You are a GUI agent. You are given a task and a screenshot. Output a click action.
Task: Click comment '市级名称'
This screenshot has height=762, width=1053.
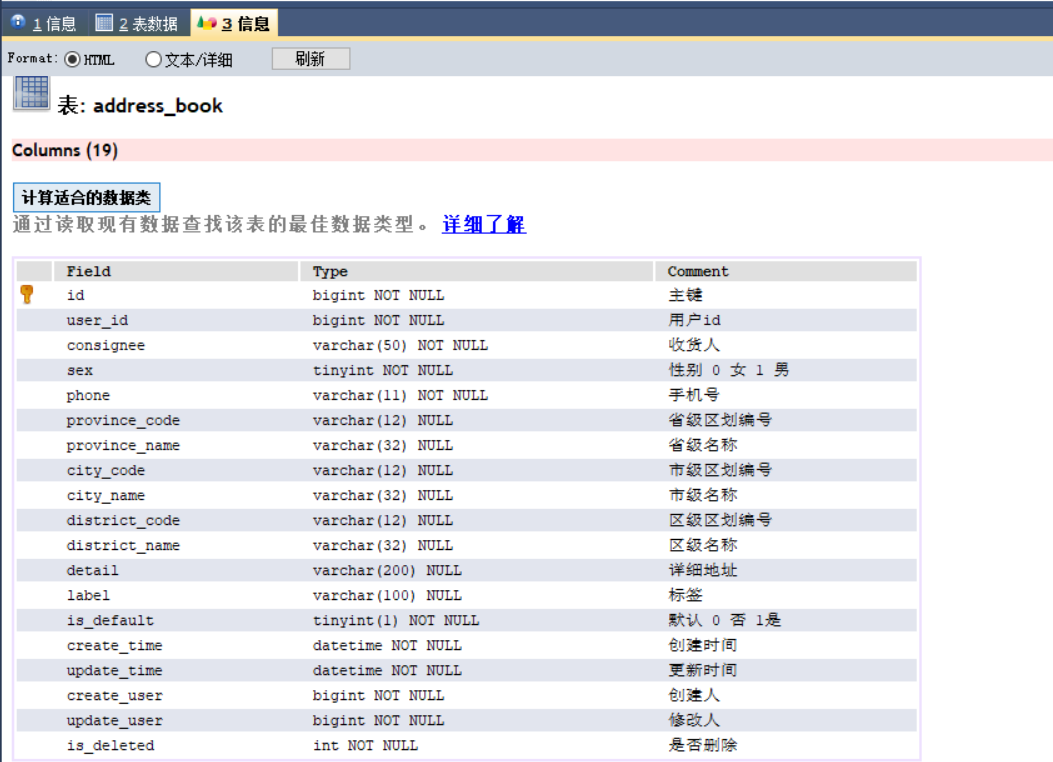pyautogui.click(x=702, y=495)
